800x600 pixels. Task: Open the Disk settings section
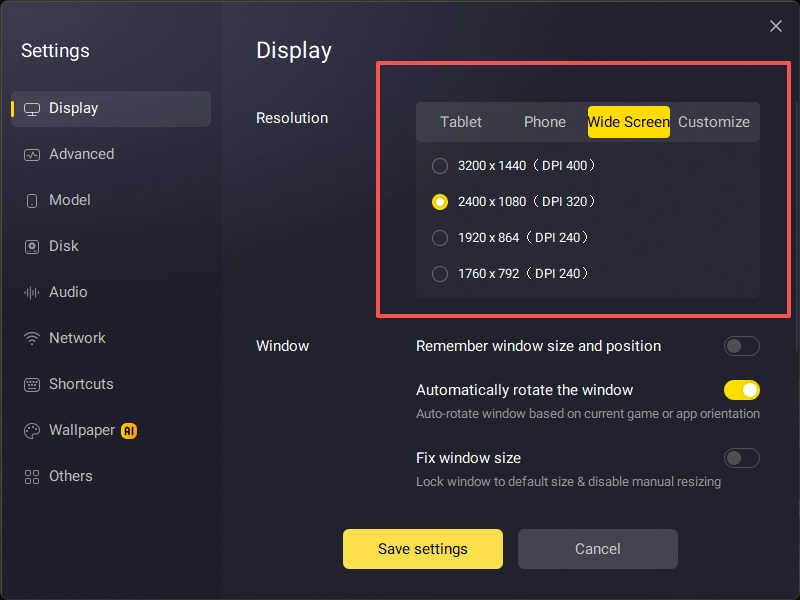(x=111, y=246)
